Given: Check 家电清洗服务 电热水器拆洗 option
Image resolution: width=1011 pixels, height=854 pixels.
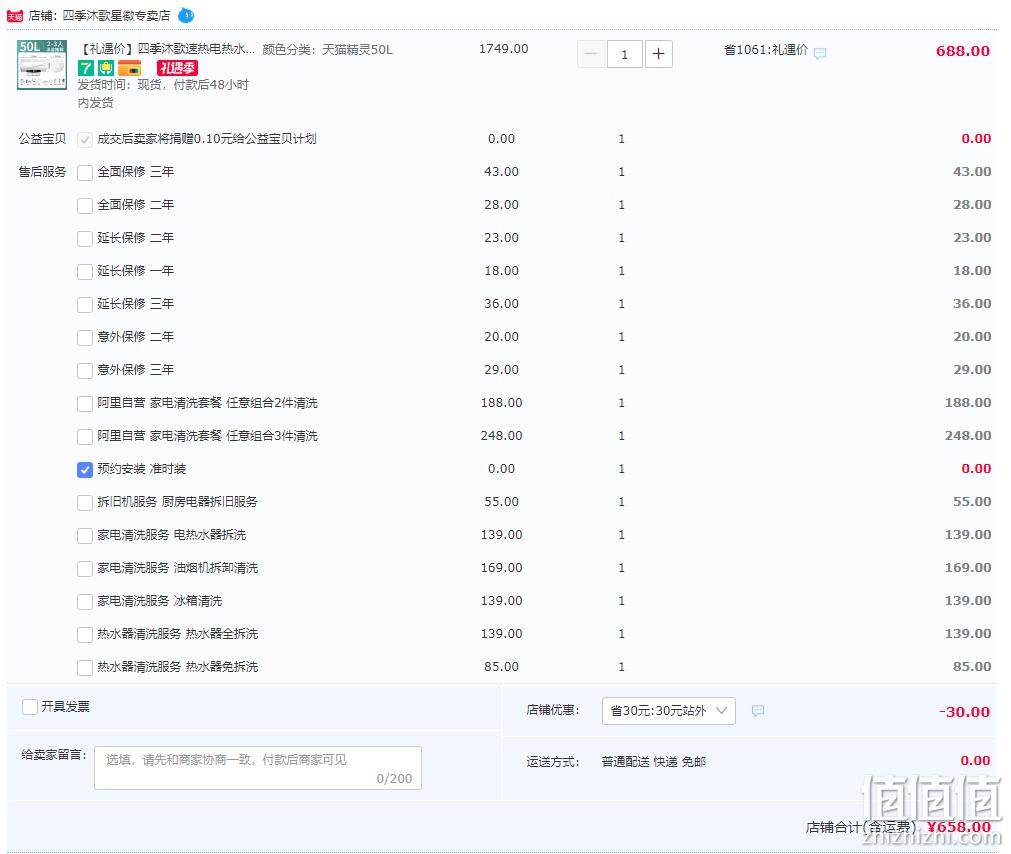Looking at the screenshot, I should click(84, 536).
